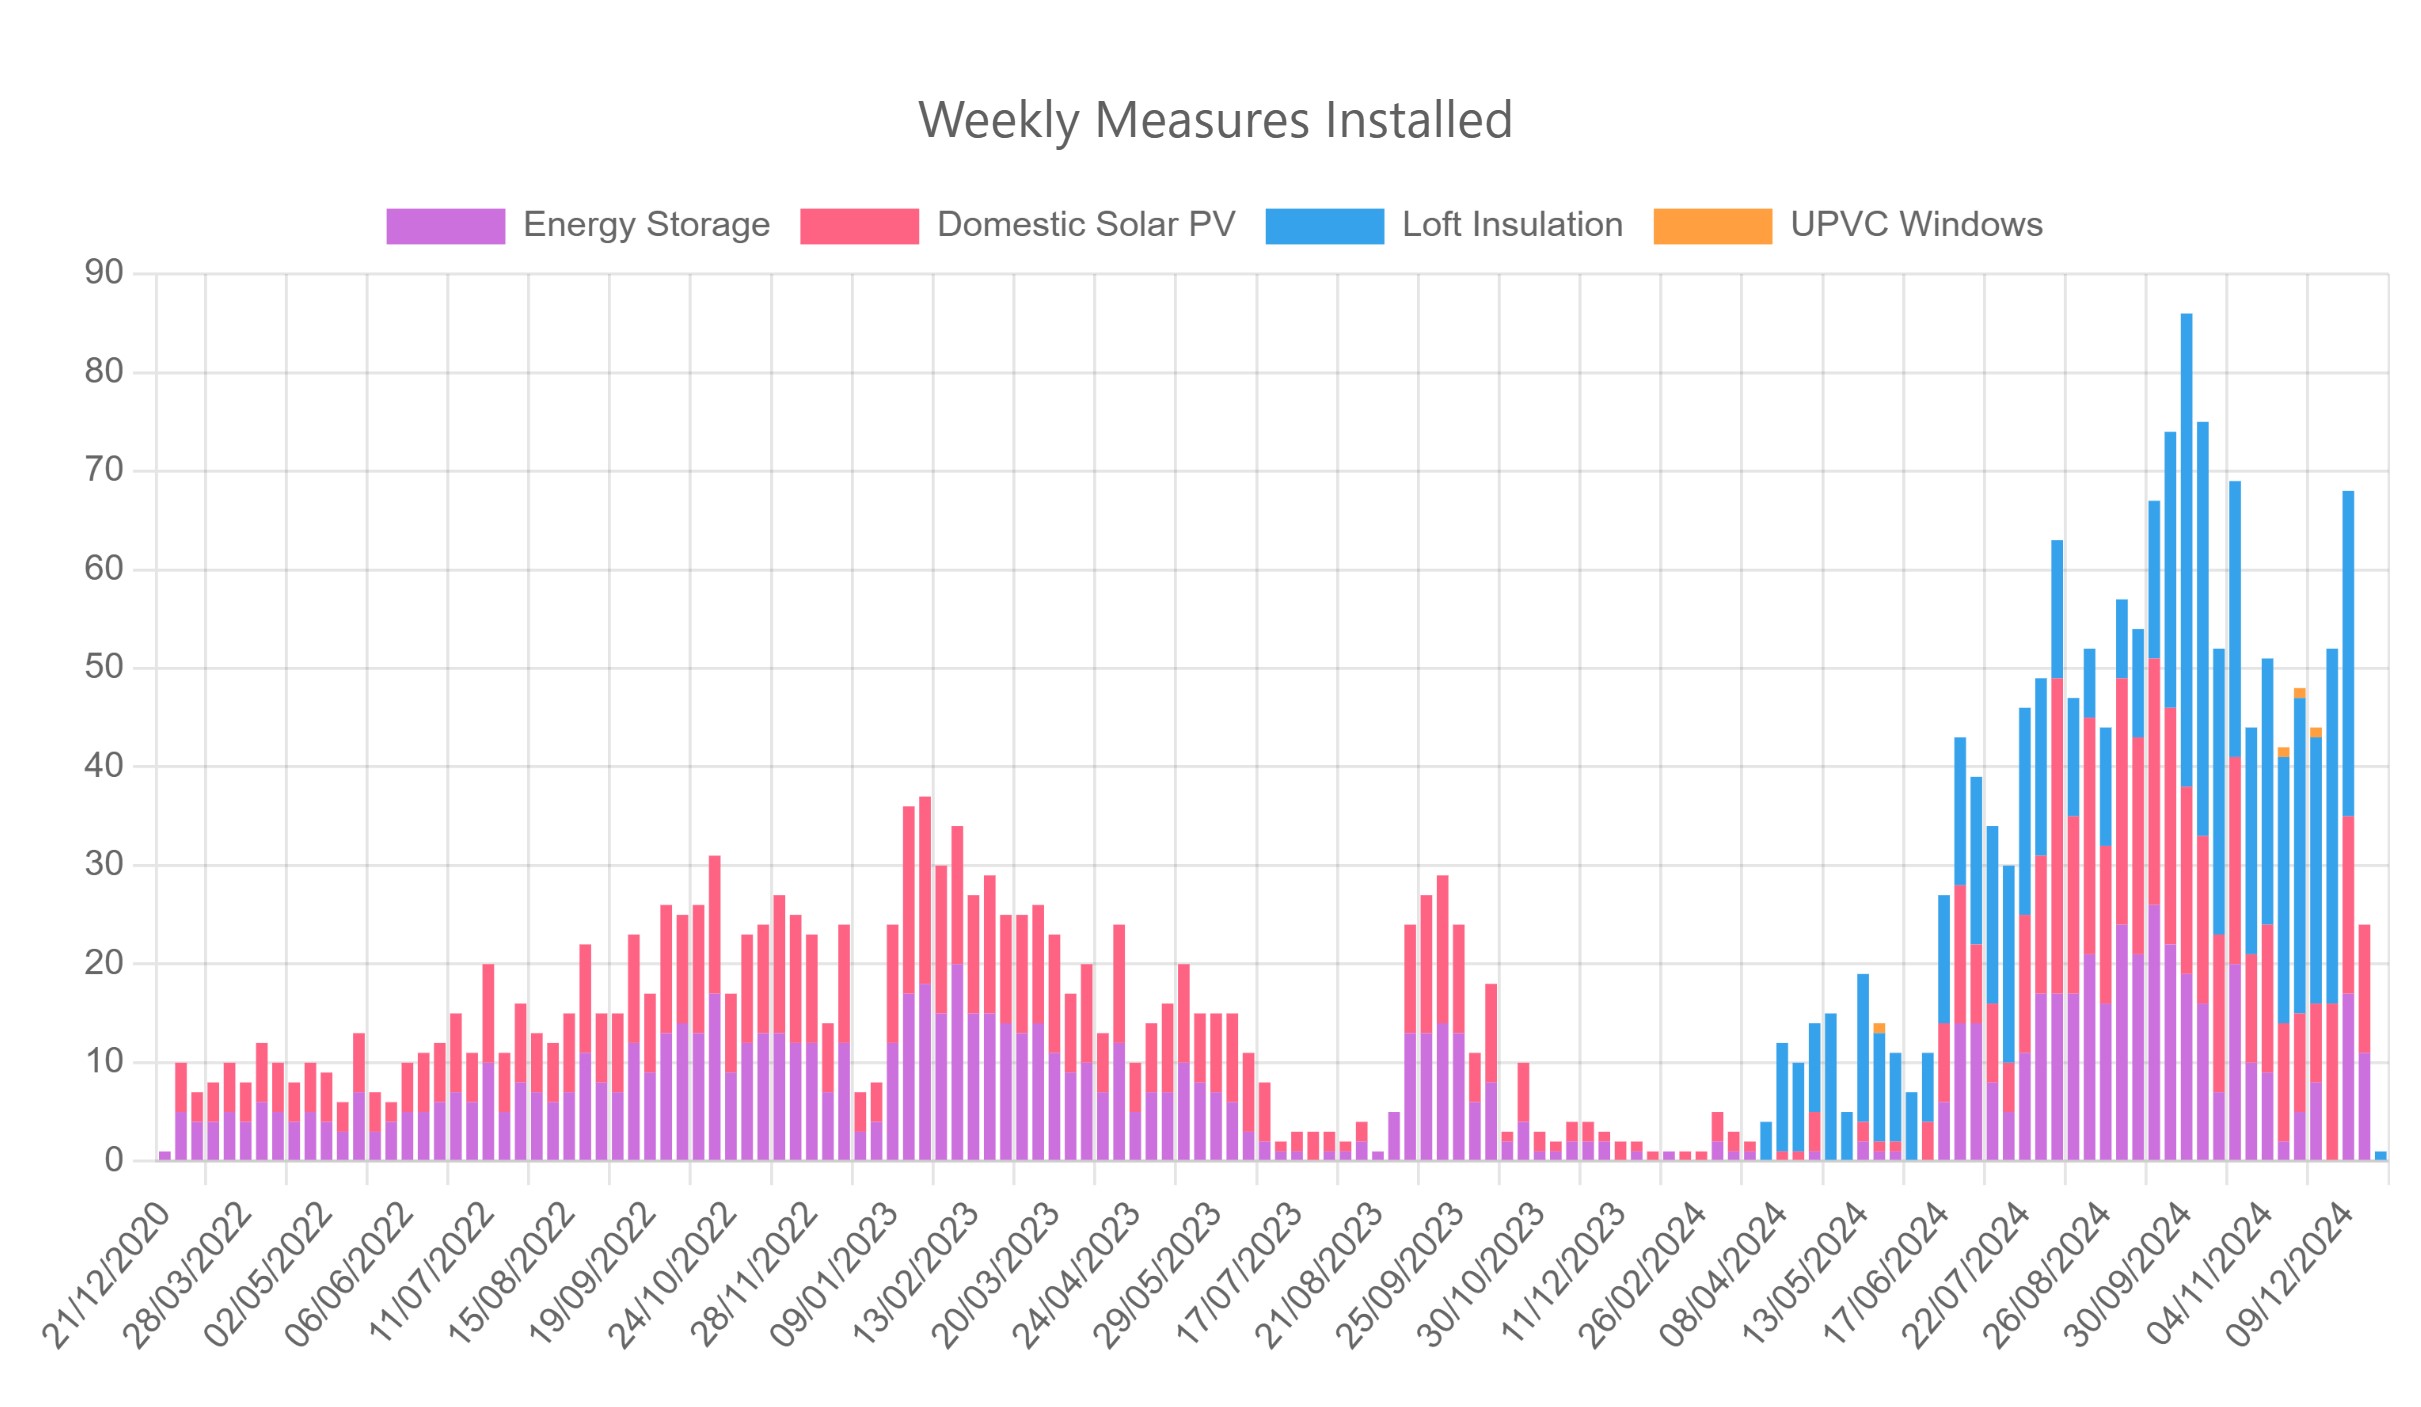Click the 09/01/2023 x-axis date label
This screenshot has height=1407, width=2421.
pos(835,1275)
